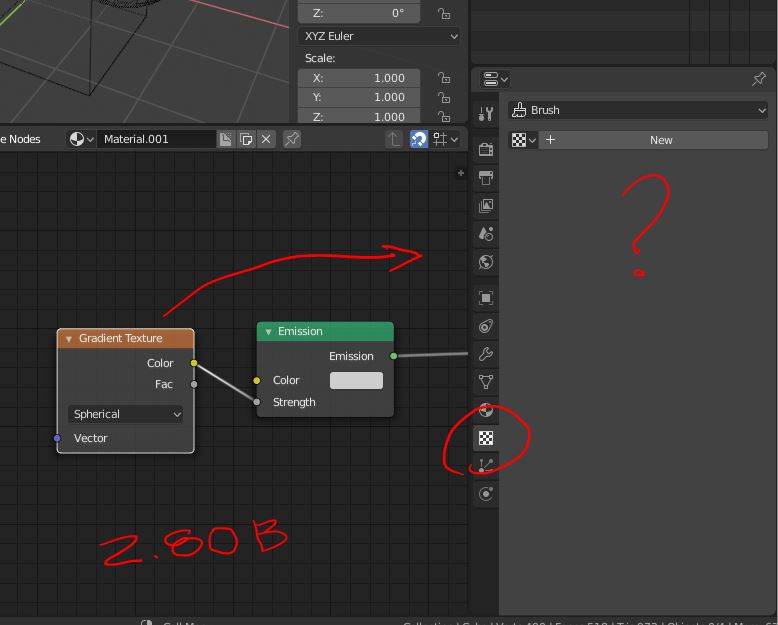Image resolution: width=778 pixels, height=625 pixels.
Task: Open the Output properties tab with printer icon
Action: point(486,178)
